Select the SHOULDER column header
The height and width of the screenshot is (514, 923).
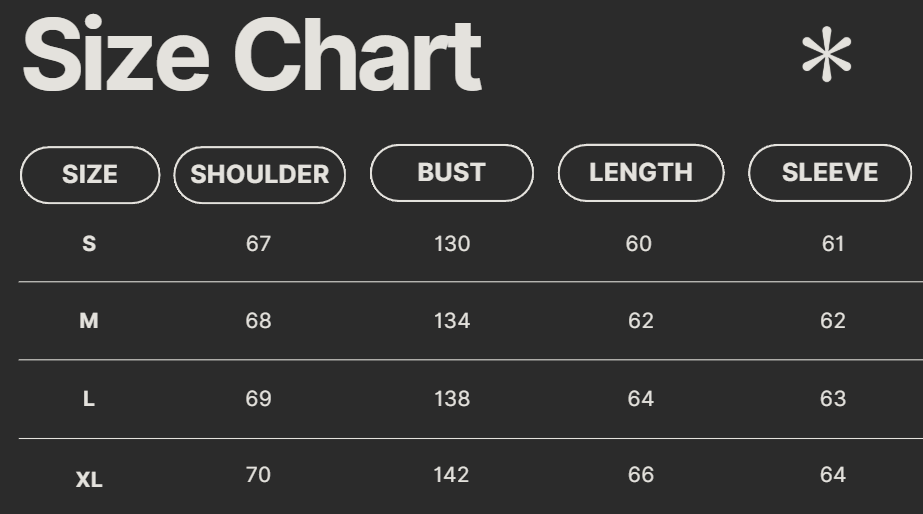tap(260, 175)
